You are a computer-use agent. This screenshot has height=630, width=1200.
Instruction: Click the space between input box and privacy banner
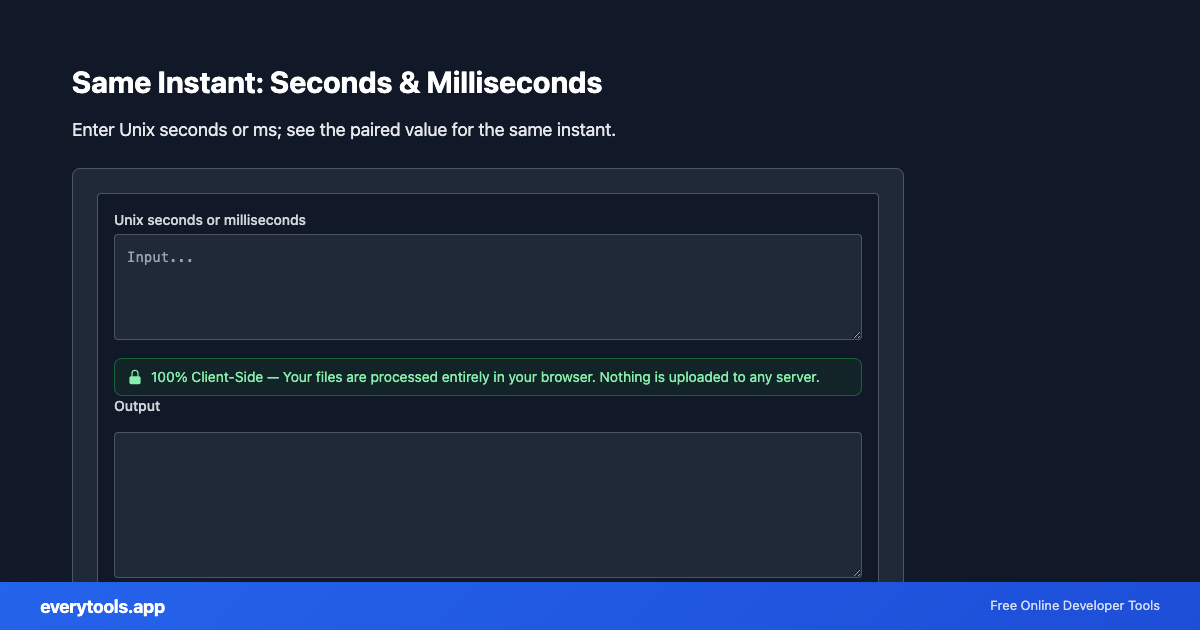(x=488, y=350)
